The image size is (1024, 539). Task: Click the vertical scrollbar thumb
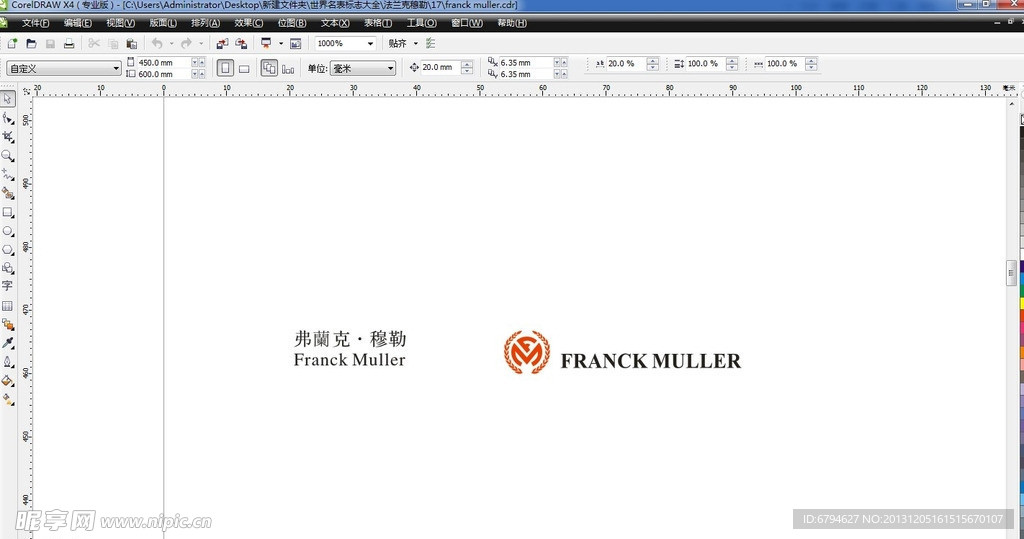coord(1011,273)
